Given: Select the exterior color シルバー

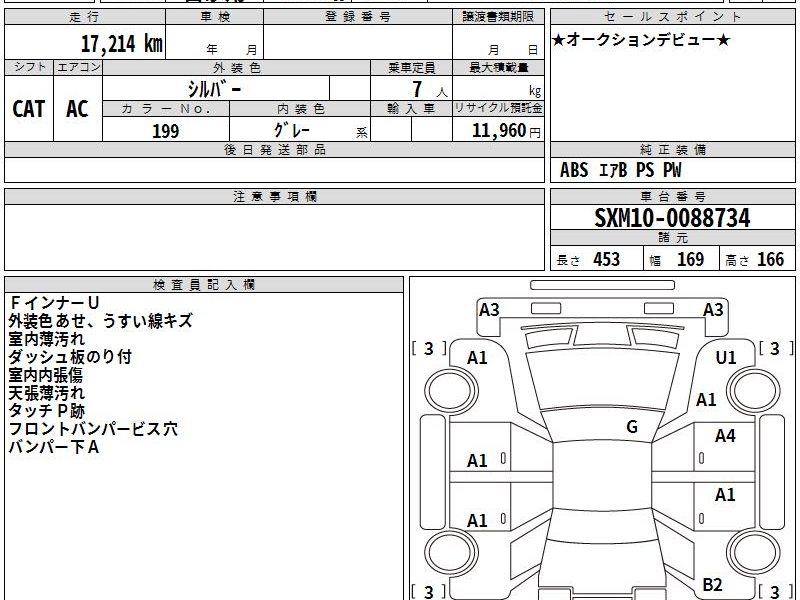Looking at the screenshot, I should [214, 89].
